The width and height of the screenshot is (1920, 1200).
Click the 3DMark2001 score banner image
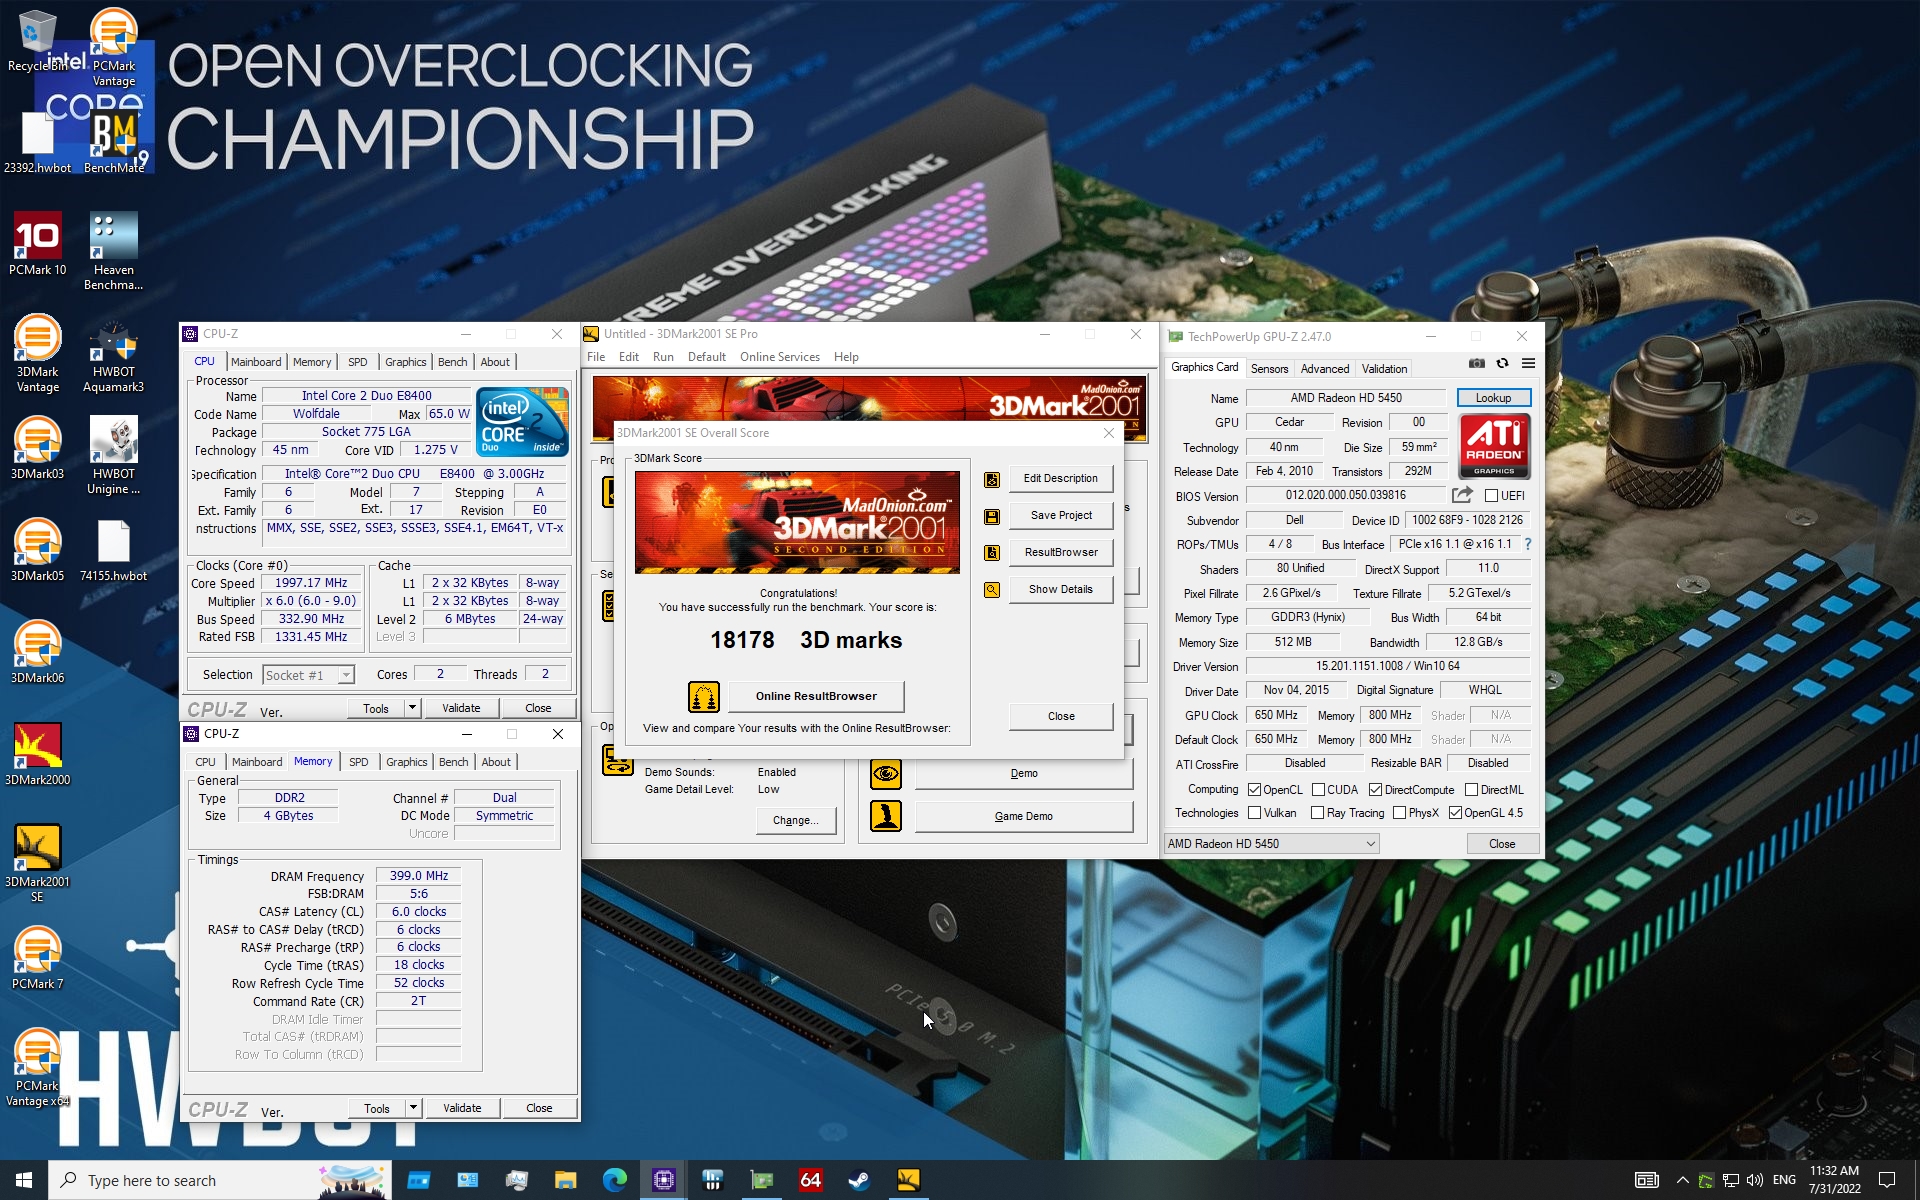click(797, 522)
